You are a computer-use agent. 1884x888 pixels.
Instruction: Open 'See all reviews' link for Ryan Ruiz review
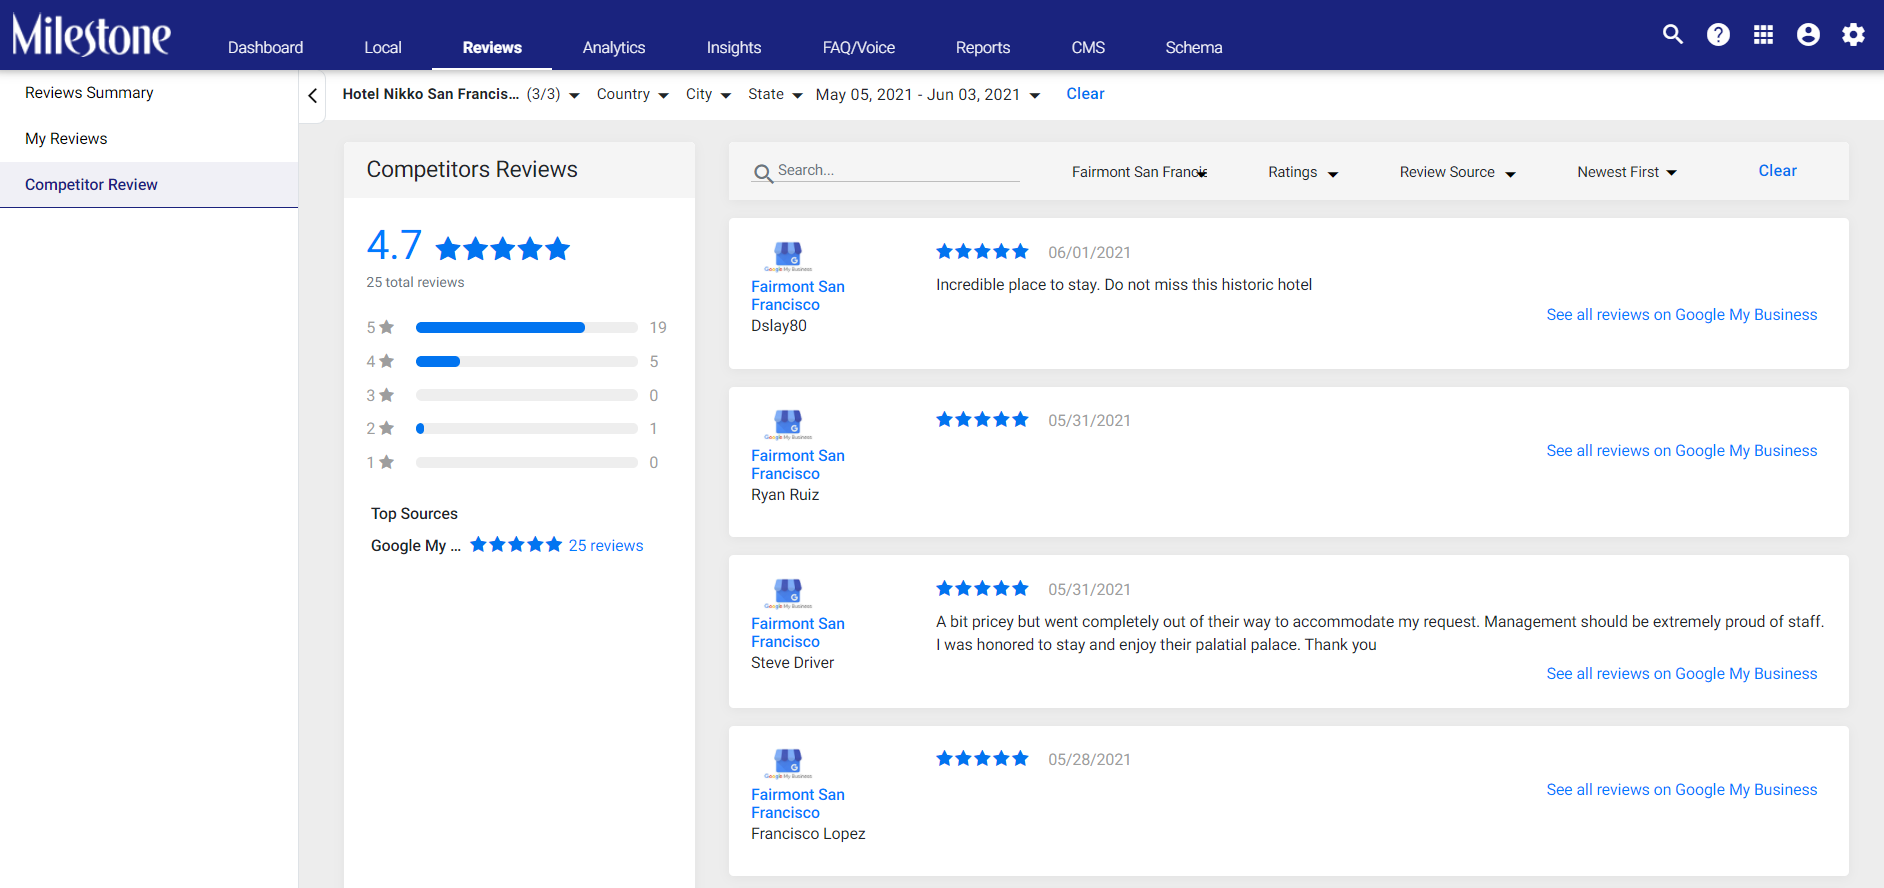click(1682, 451)
